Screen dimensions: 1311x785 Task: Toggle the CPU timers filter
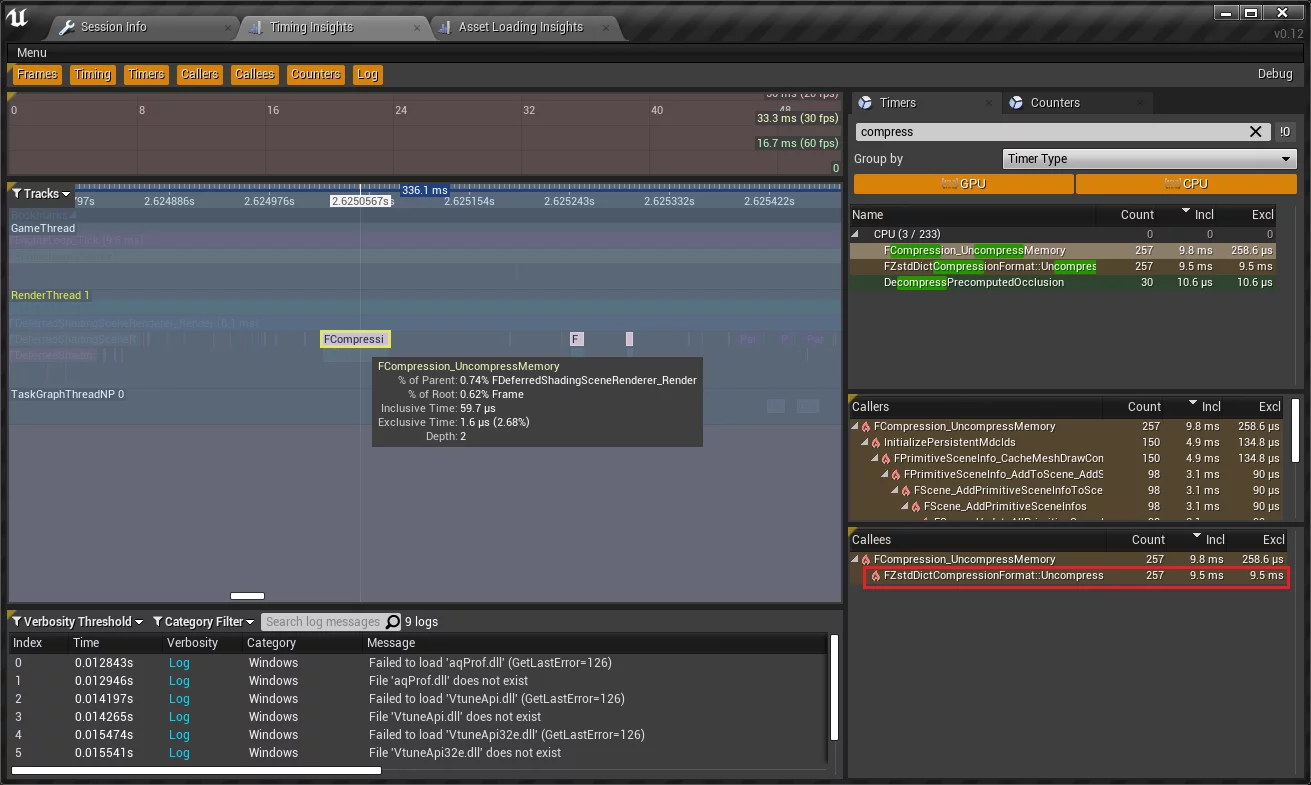click(1186, 184)
